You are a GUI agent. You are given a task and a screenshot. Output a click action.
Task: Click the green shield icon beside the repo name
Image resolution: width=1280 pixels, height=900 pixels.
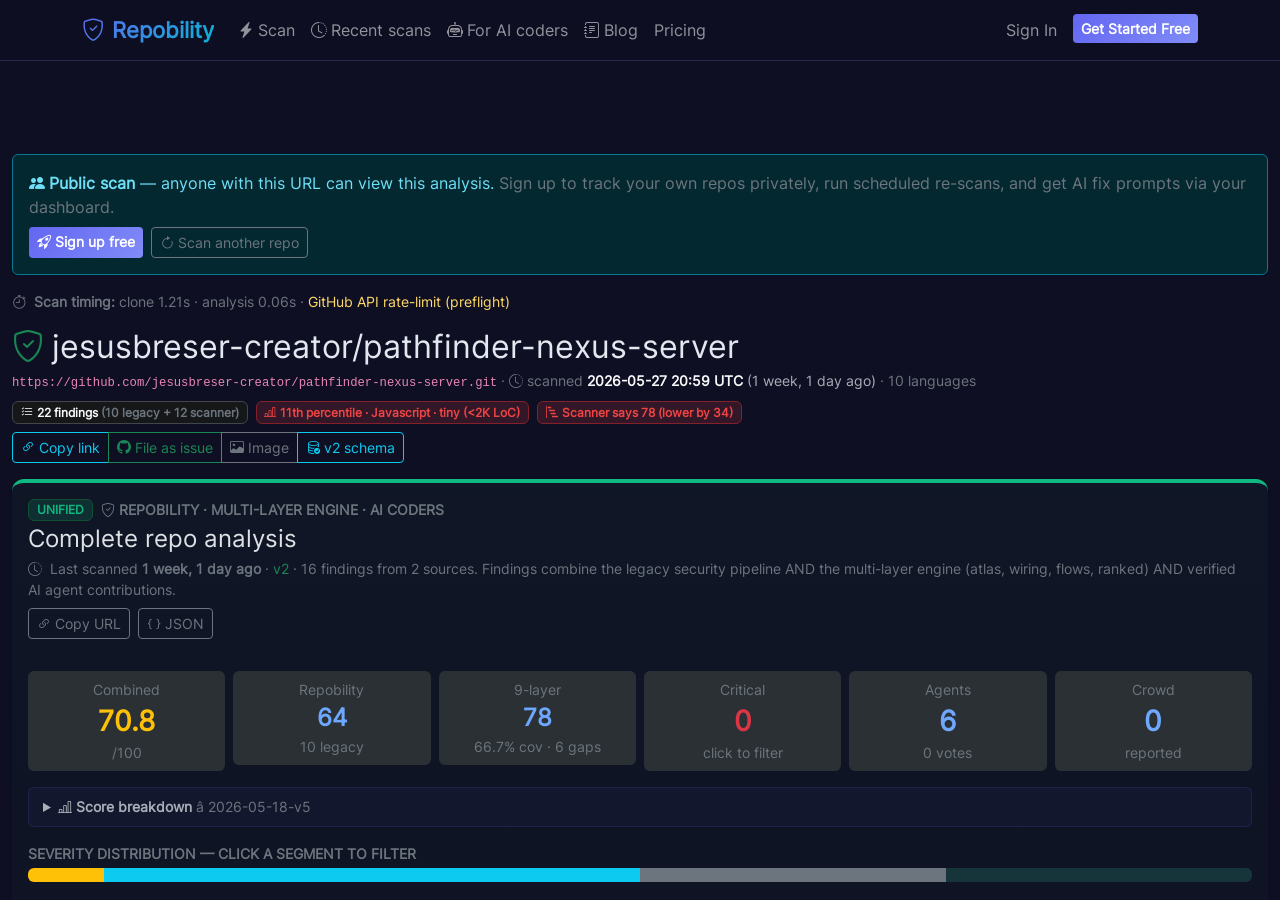[x=28, y=346]
